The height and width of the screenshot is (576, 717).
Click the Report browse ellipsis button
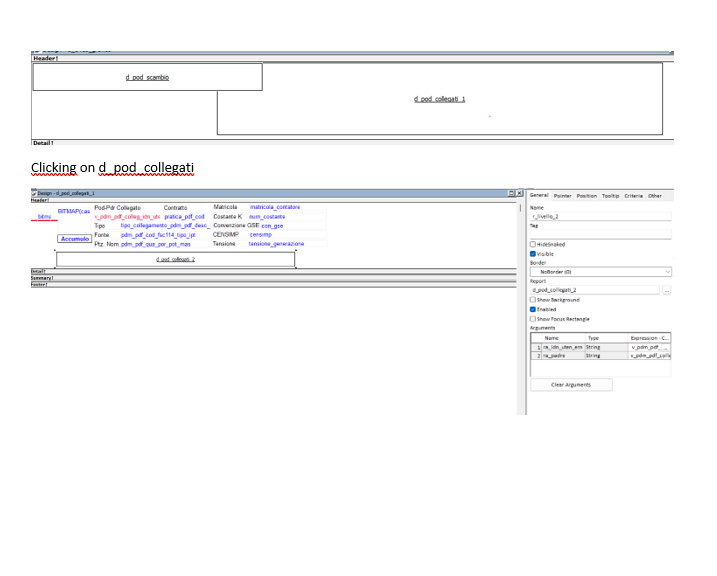tap(667, 290)
